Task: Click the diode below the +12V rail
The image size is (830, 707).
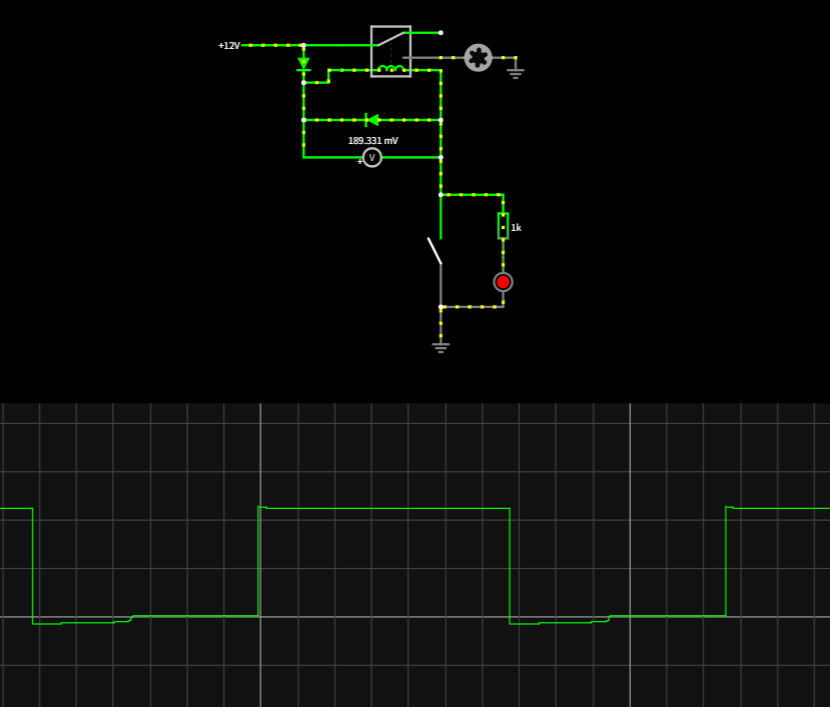Action: tap(304, 64)
